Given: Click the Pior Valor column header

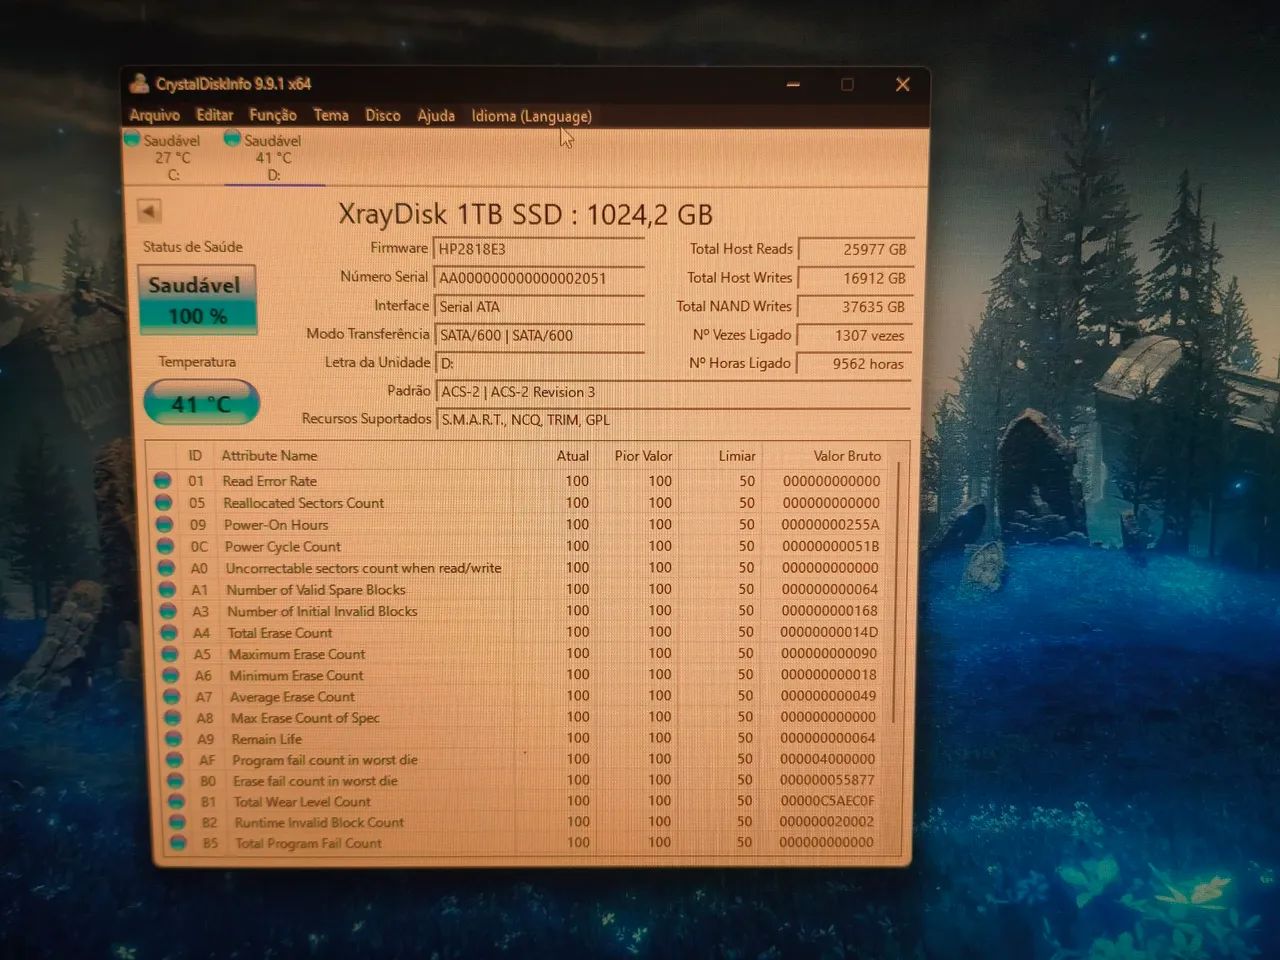Looking at the screenshot, I should [x=643, y=456].
